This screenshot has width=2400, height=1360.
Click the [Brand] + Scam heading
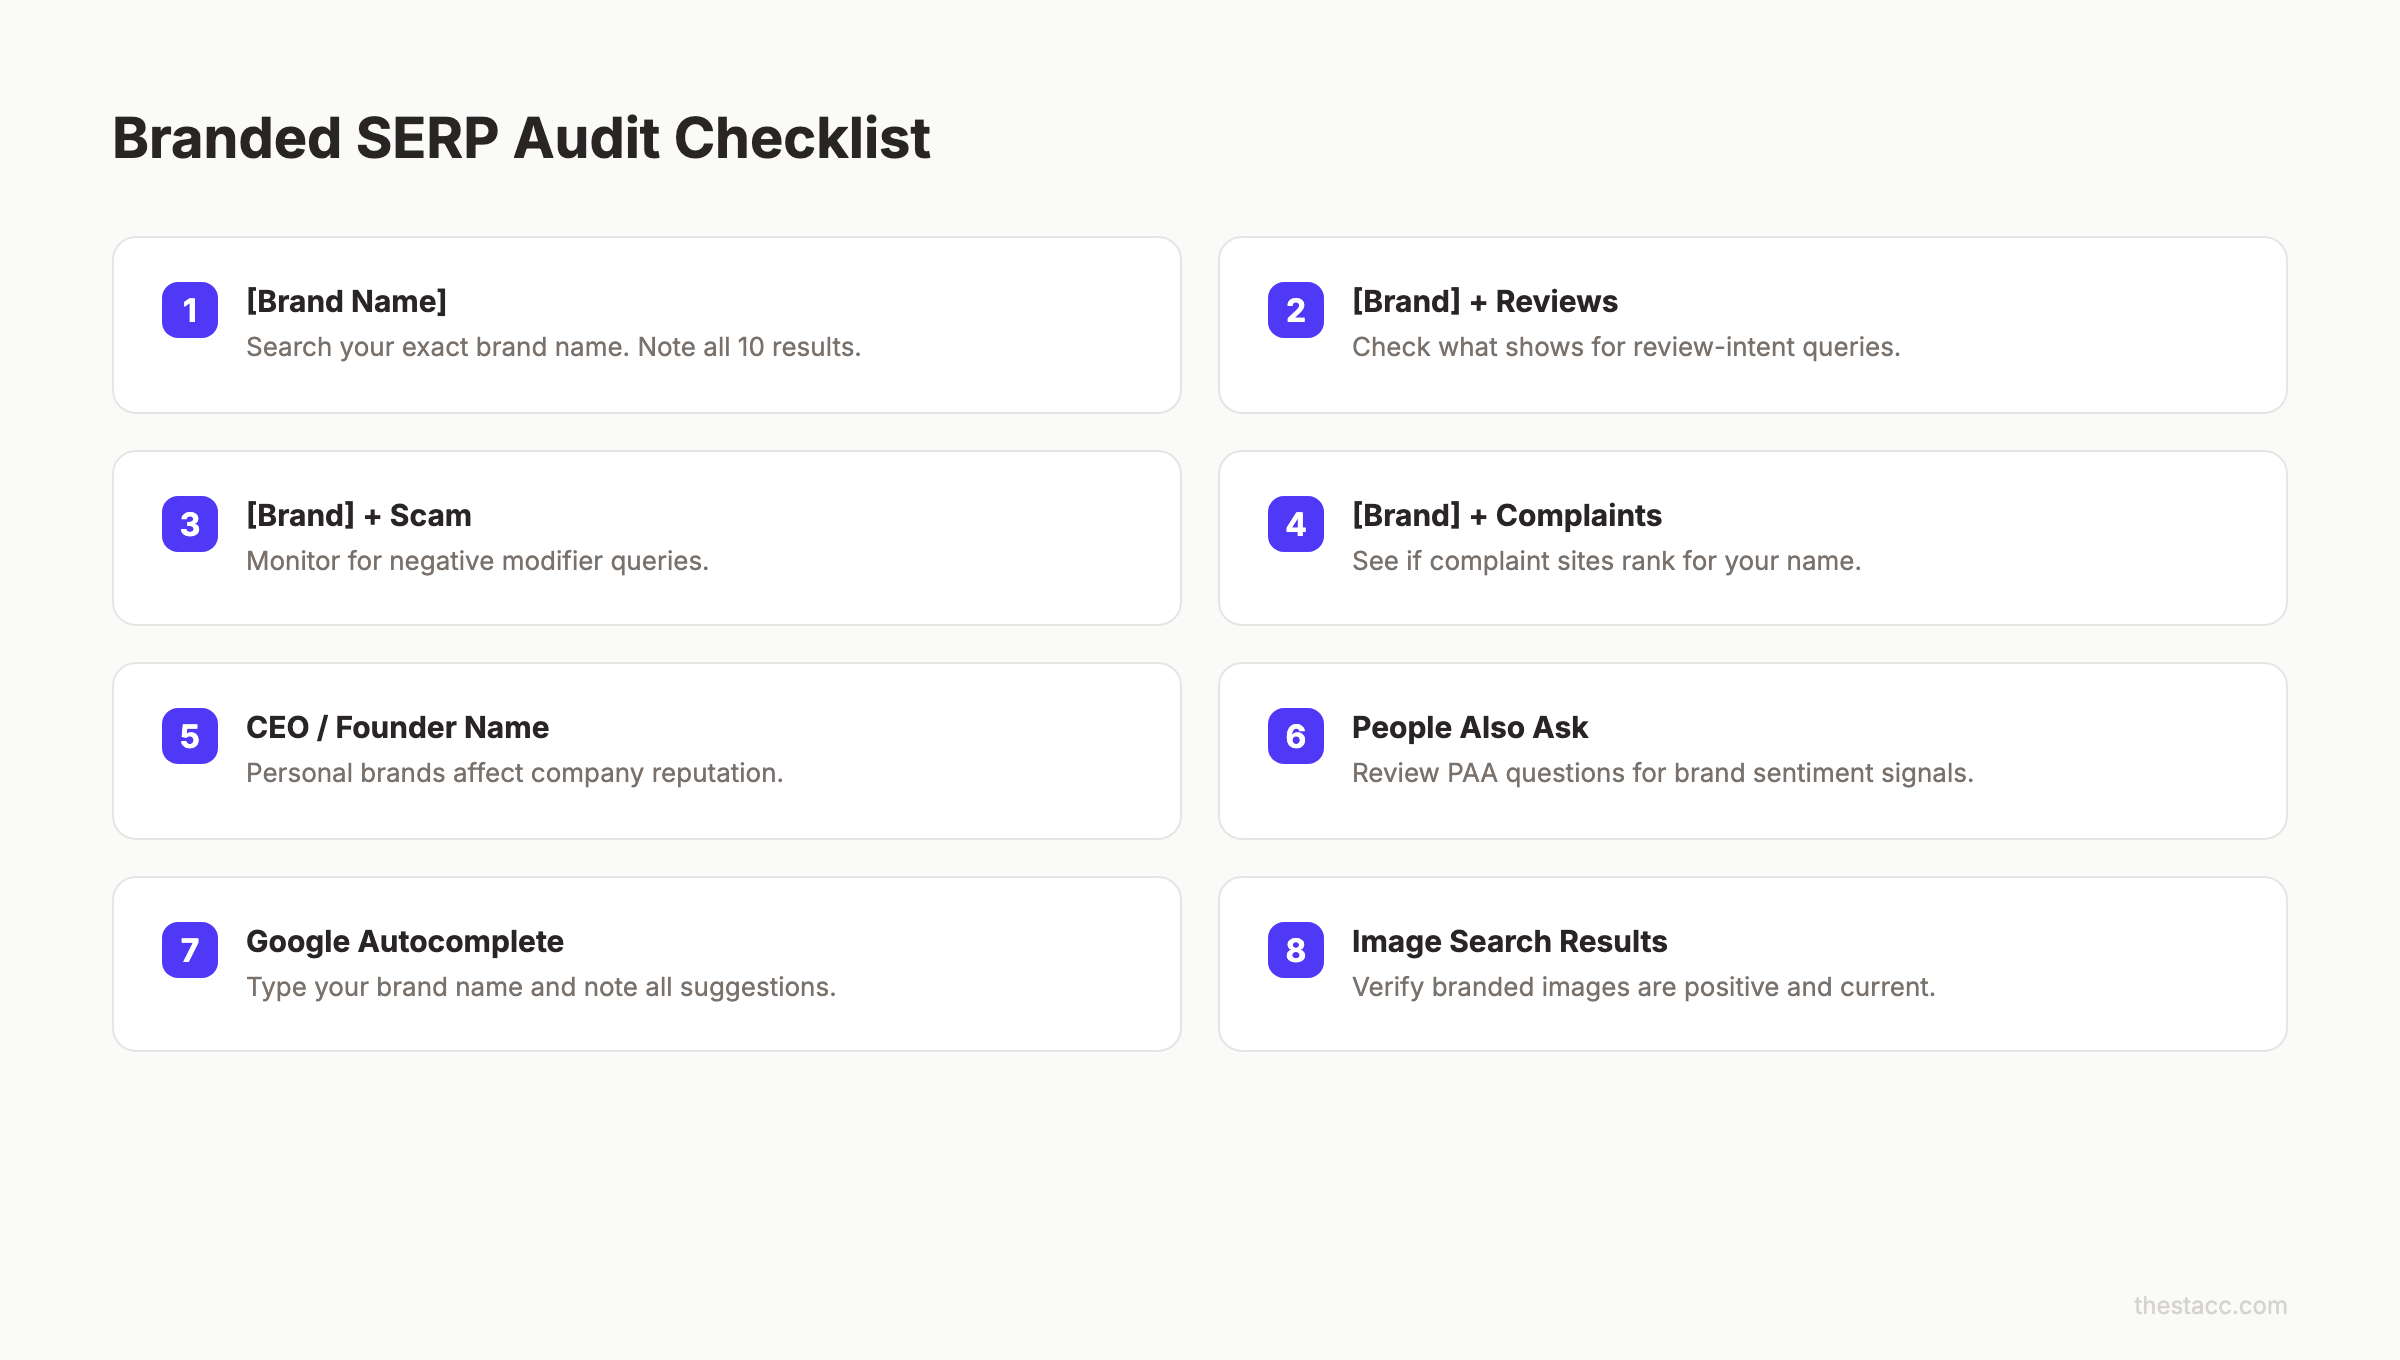click(x=359, y=515)
